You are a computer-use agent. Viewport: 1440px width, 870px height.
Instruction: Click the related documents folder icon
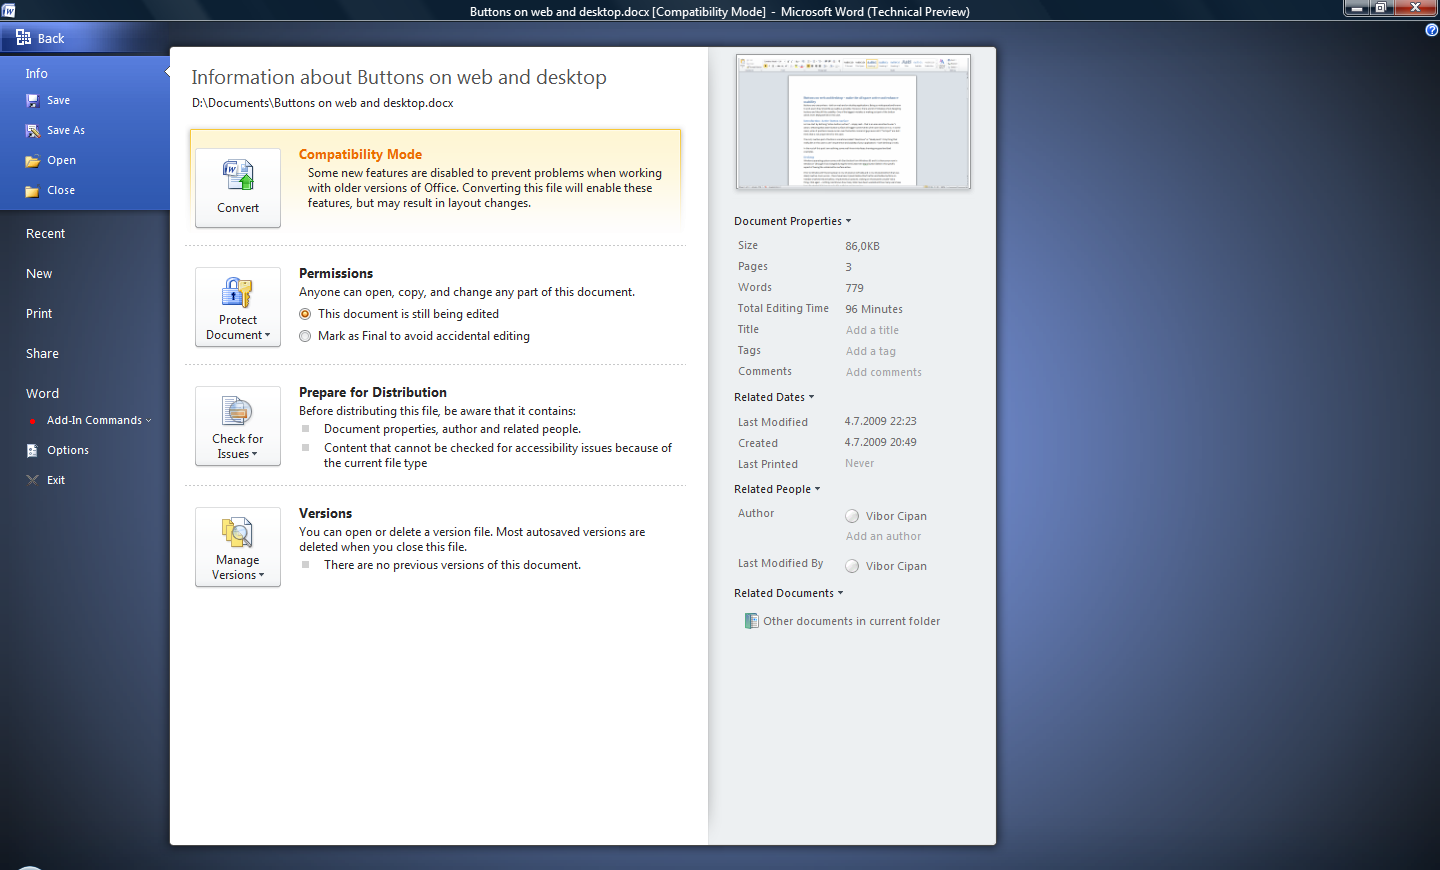point(751,621)
